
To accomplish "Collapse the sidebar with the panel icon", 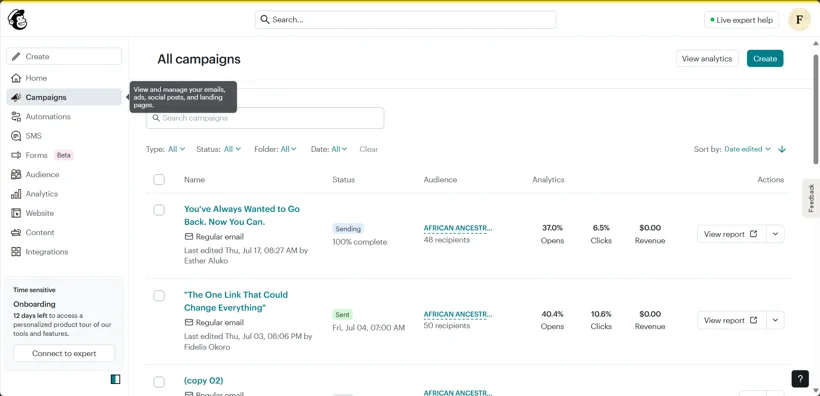I will [116, 379].
